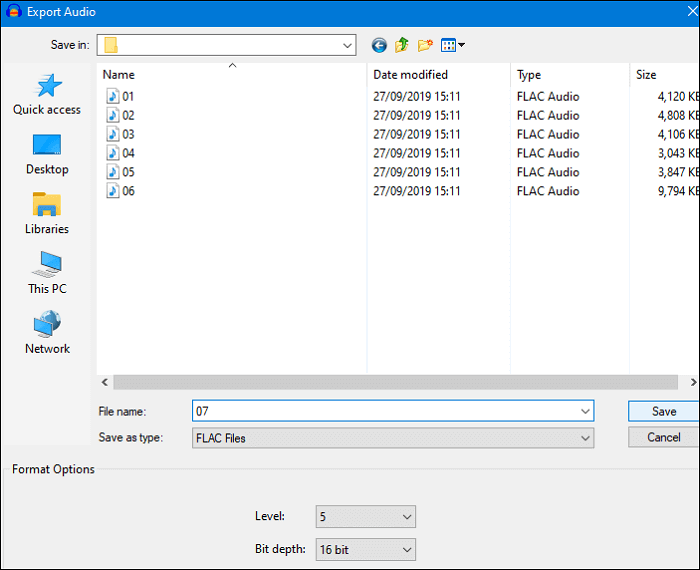The image size is (700, 570).
Task: Click the Back navigation arrow icon
Action: 379,45
